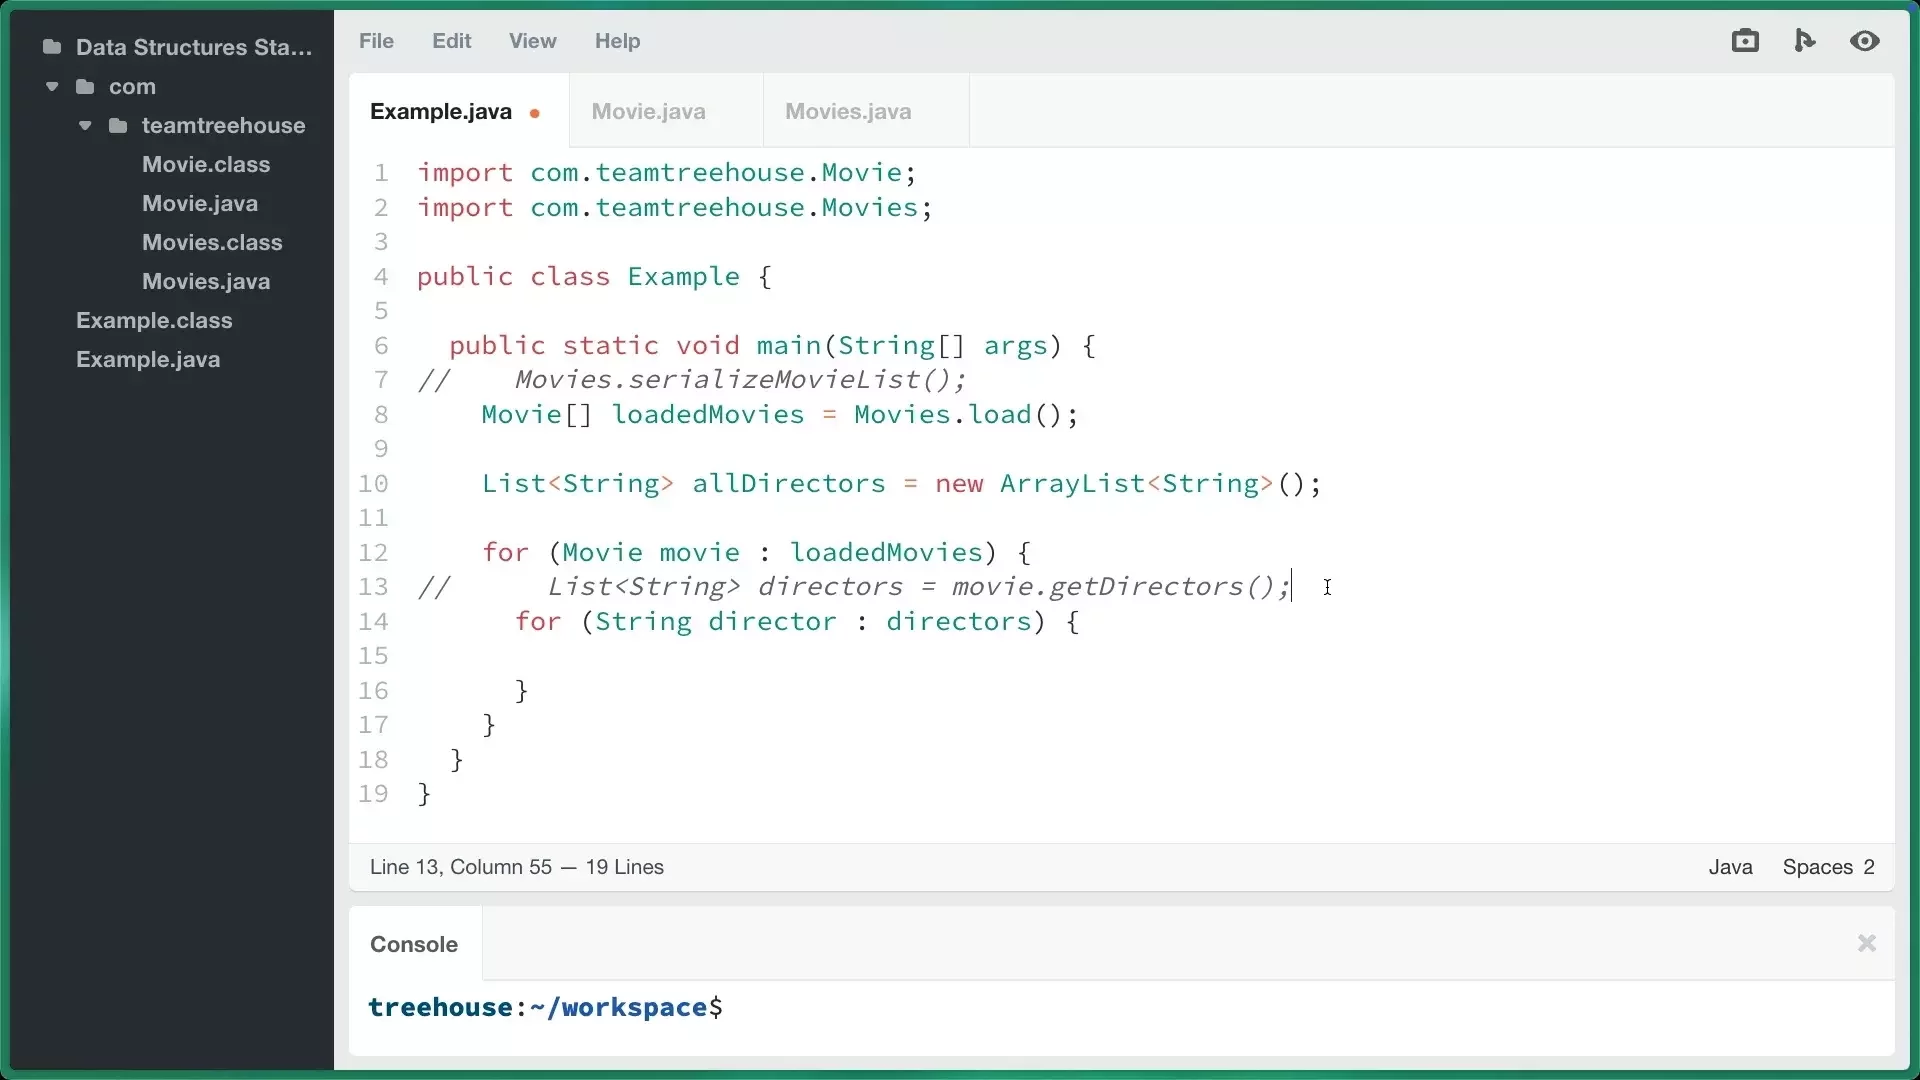Click the snapshot camera icon
The image size is (1920, 1080).
[1745, 41]
